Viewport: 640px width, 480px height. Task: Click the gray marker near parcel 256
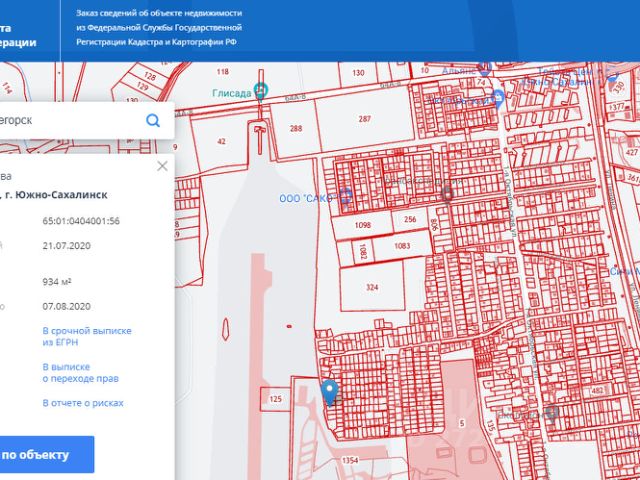(x=447, y=193)
